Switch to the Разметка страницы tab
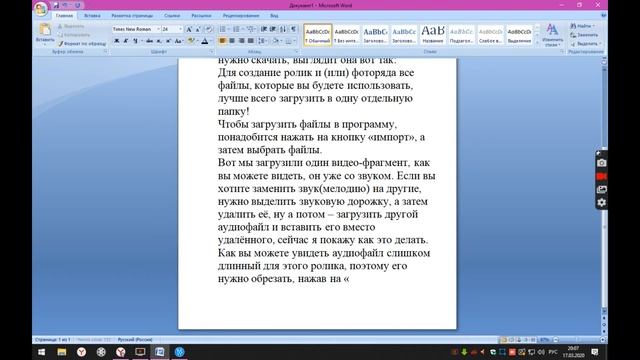Viewport: 640px width, 360px height. tap(132, 16)
